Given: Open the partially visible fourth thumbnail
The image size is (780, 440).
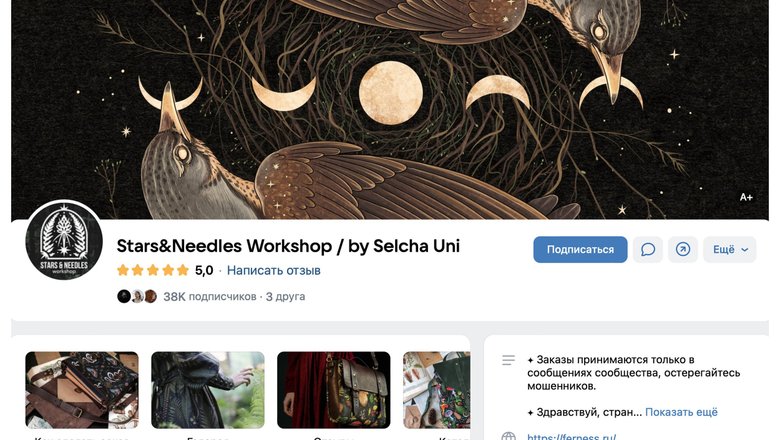Looking at the screenshot, I should (436, 390).
